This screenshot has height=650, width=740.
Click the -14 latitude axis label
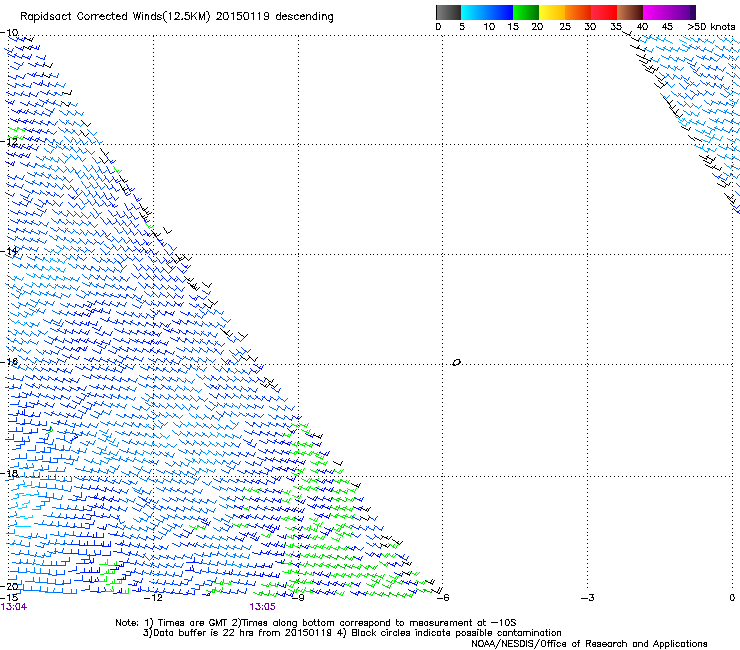pos(9,251)
